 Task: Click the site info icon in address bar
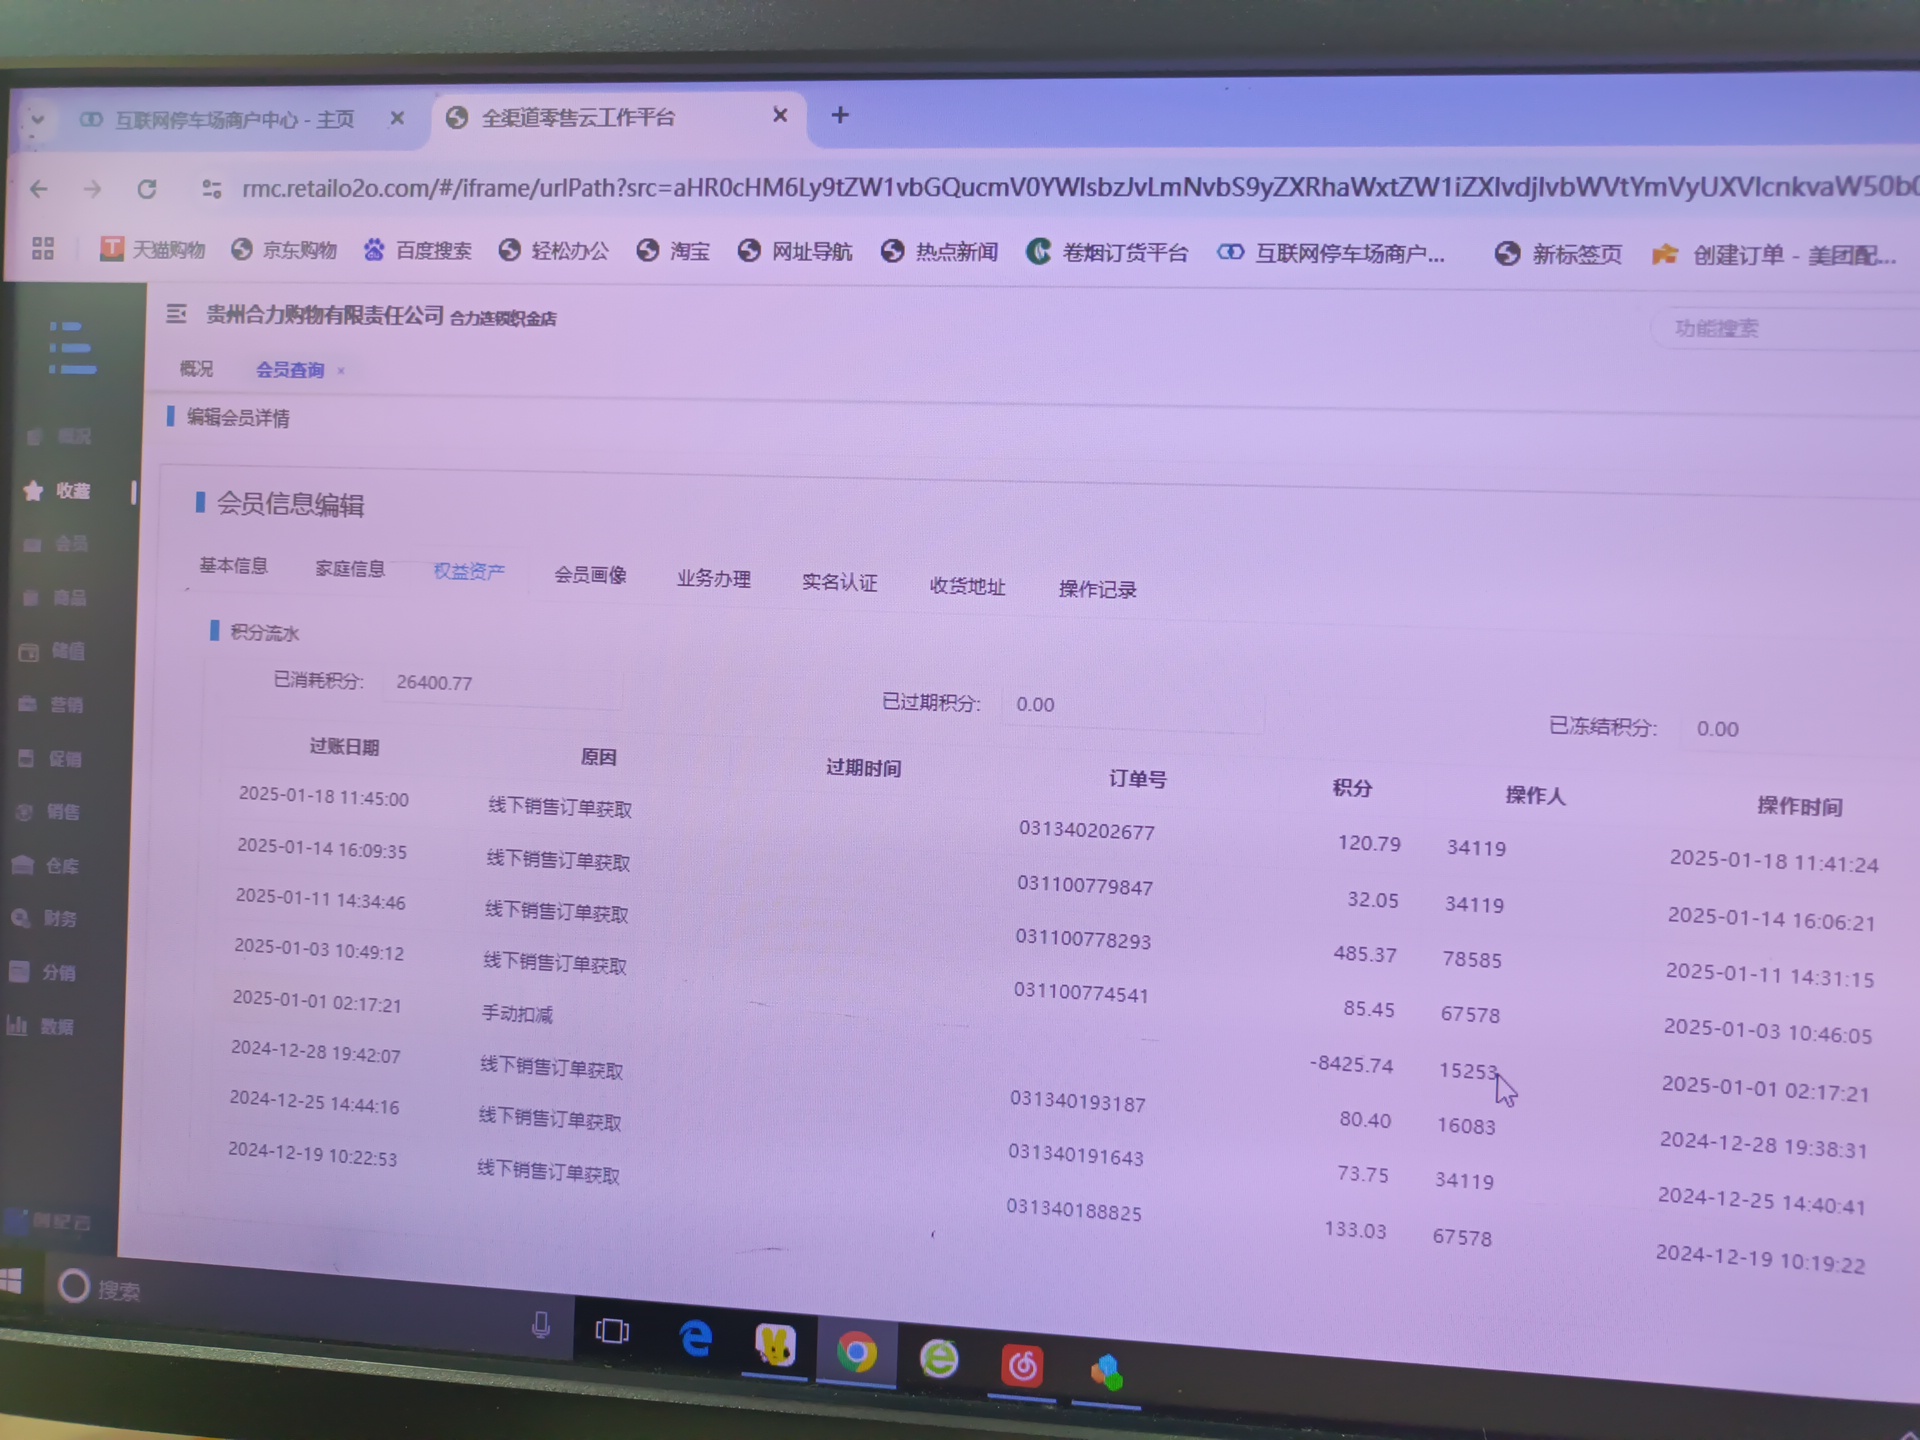click(x=211, y=189)
